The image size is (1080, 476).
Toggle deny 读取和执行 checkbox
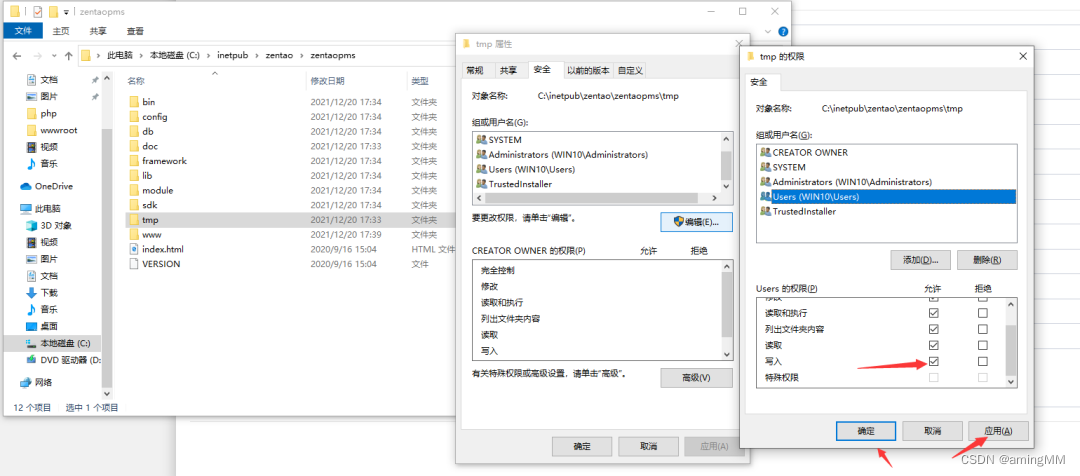pyautogui.click(x=983, y=313)
